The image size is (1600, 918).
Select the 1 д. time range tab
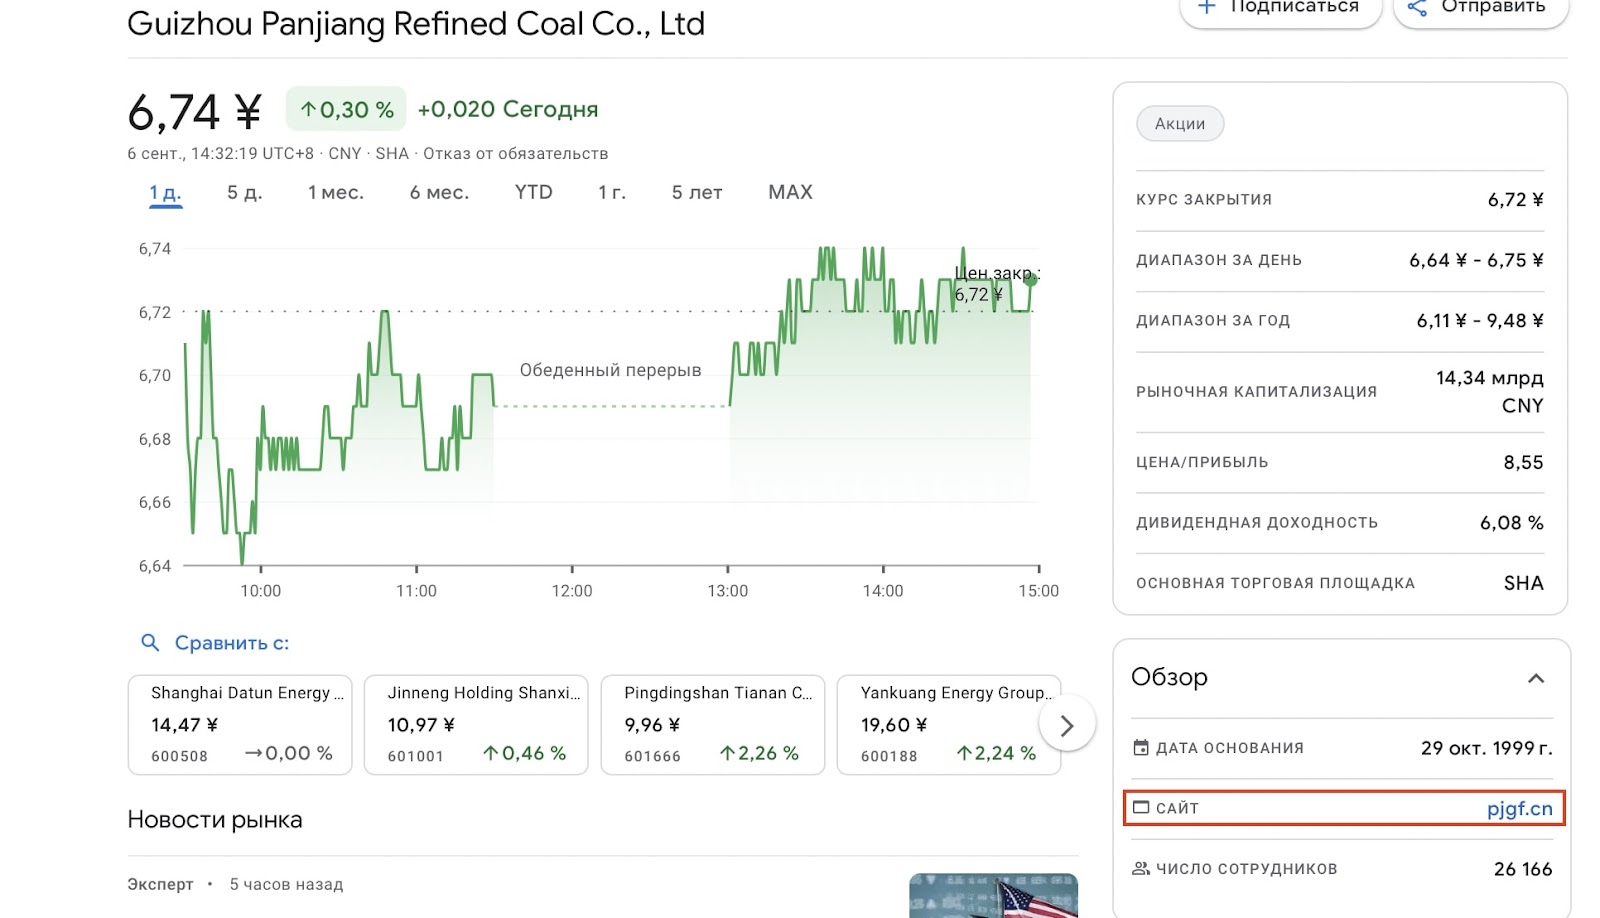(x=165, y=193)
